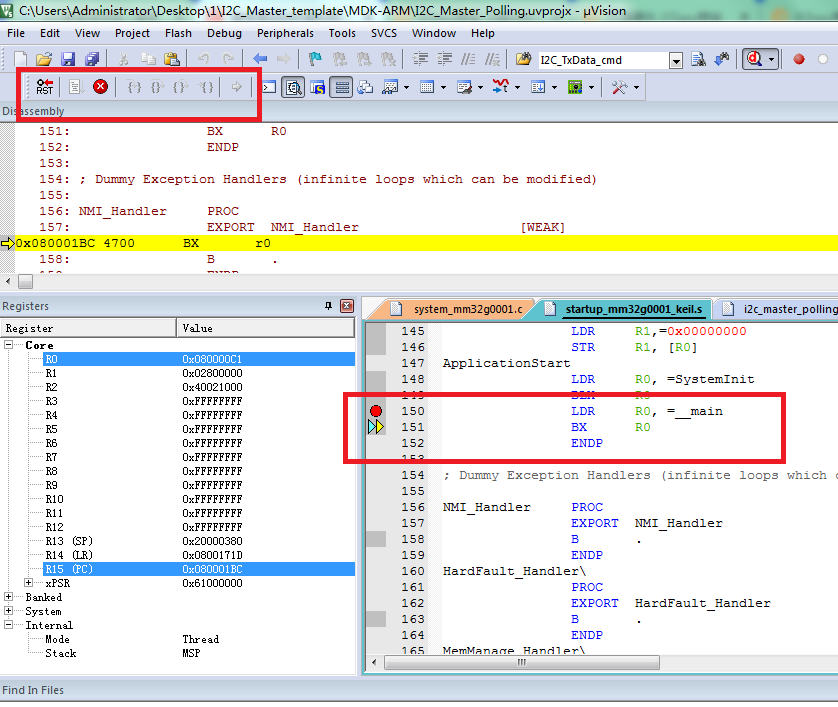838x707 pixels.
Task: Click the editor horizontal scrollbar
Action: pyautogui.click(x=520, y=663)
